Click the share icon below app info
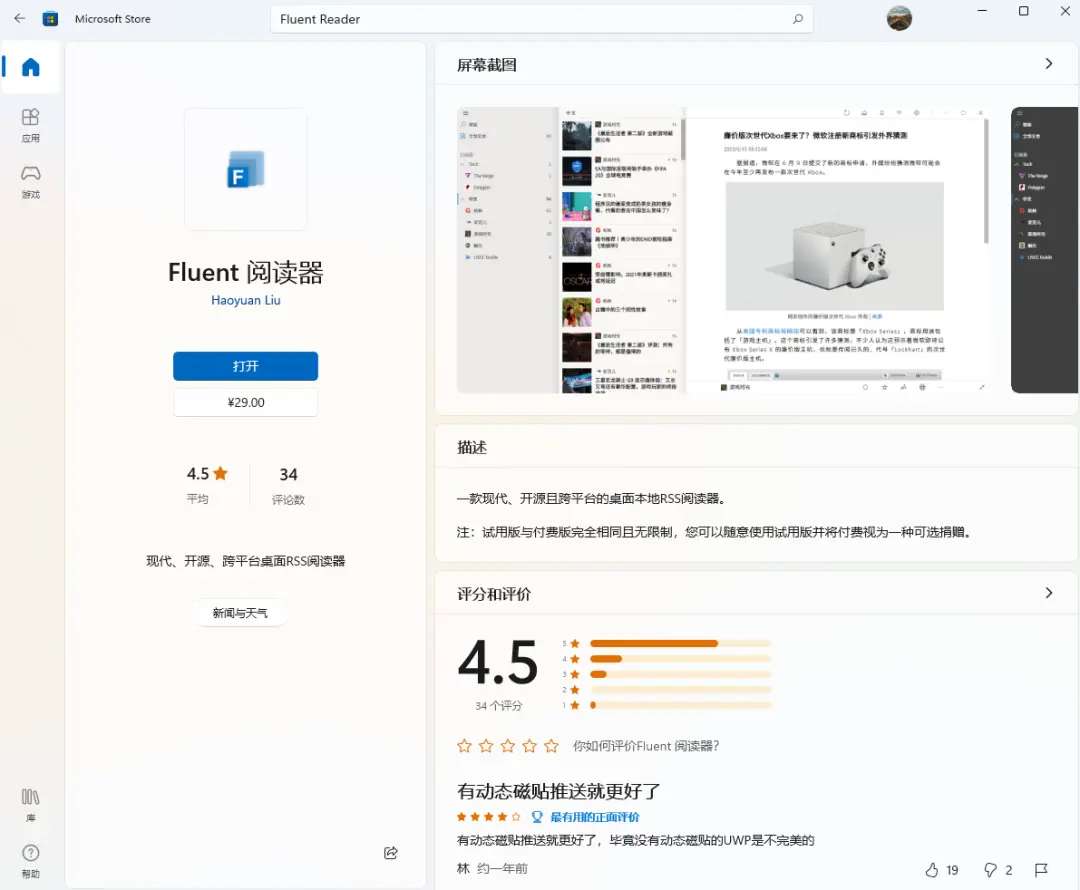Image resolution: width=1080 pixels, height=890 pixels. click(391, 852)
